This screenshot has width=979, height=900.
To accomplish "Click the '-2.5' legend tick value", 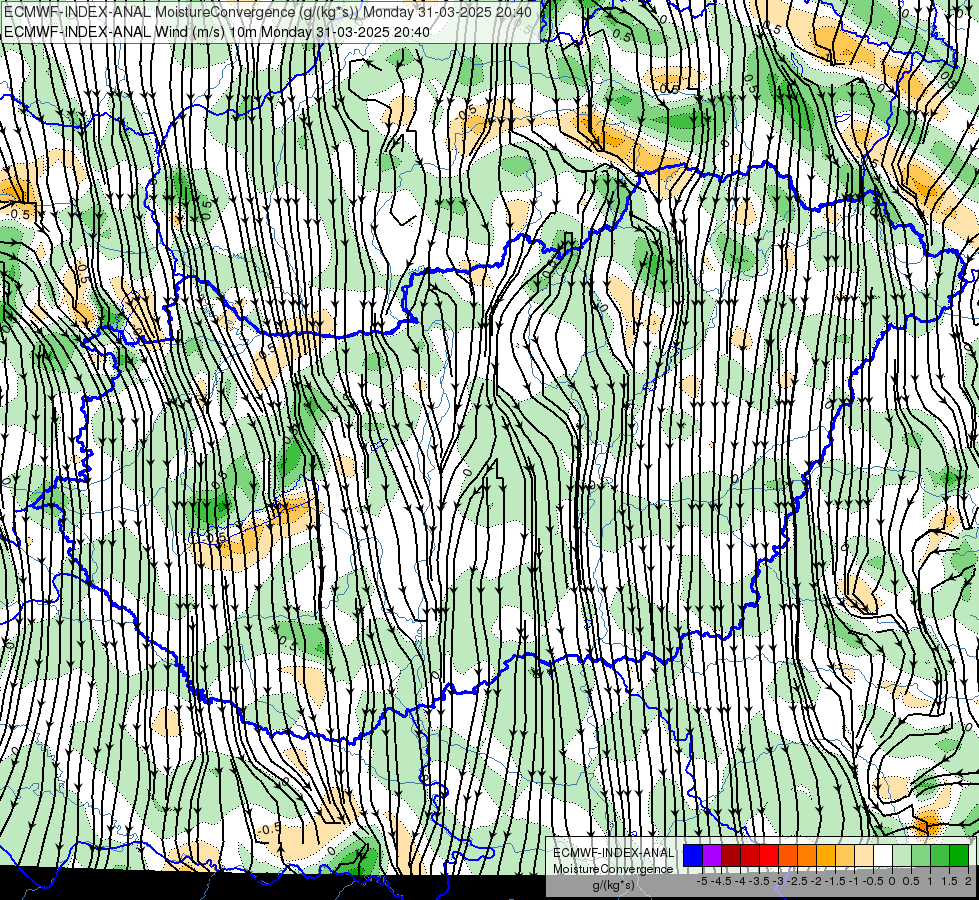I will [x=798, y=881].
